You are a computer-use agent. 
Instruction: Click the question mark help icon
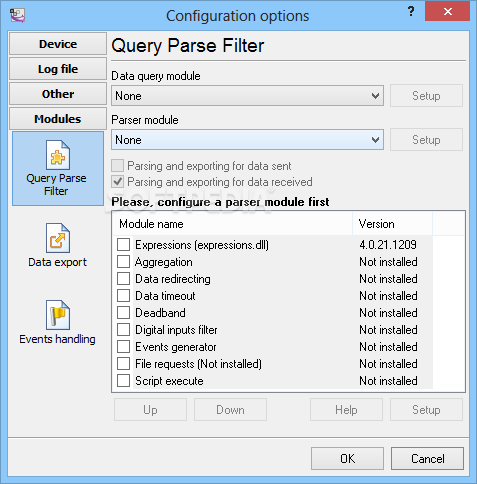411,12
